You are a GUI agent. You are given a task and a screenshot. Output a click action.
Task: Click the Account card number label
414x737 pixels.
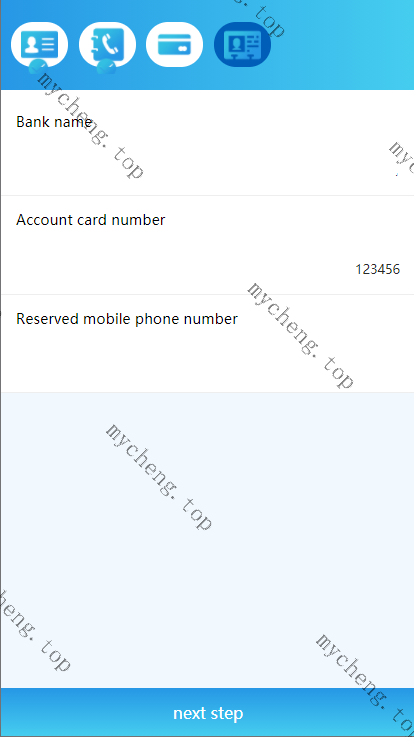click(91, 220)
